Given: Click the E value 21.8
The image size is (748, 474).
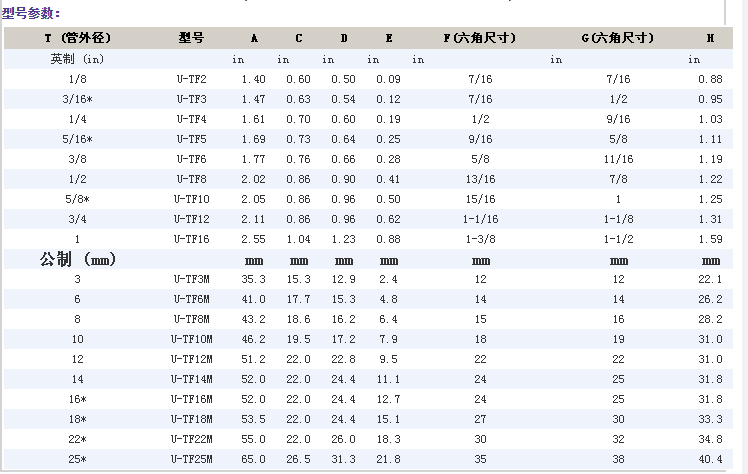Looking at the screenshot, I should pyautogui.click(x=388, y=460).
